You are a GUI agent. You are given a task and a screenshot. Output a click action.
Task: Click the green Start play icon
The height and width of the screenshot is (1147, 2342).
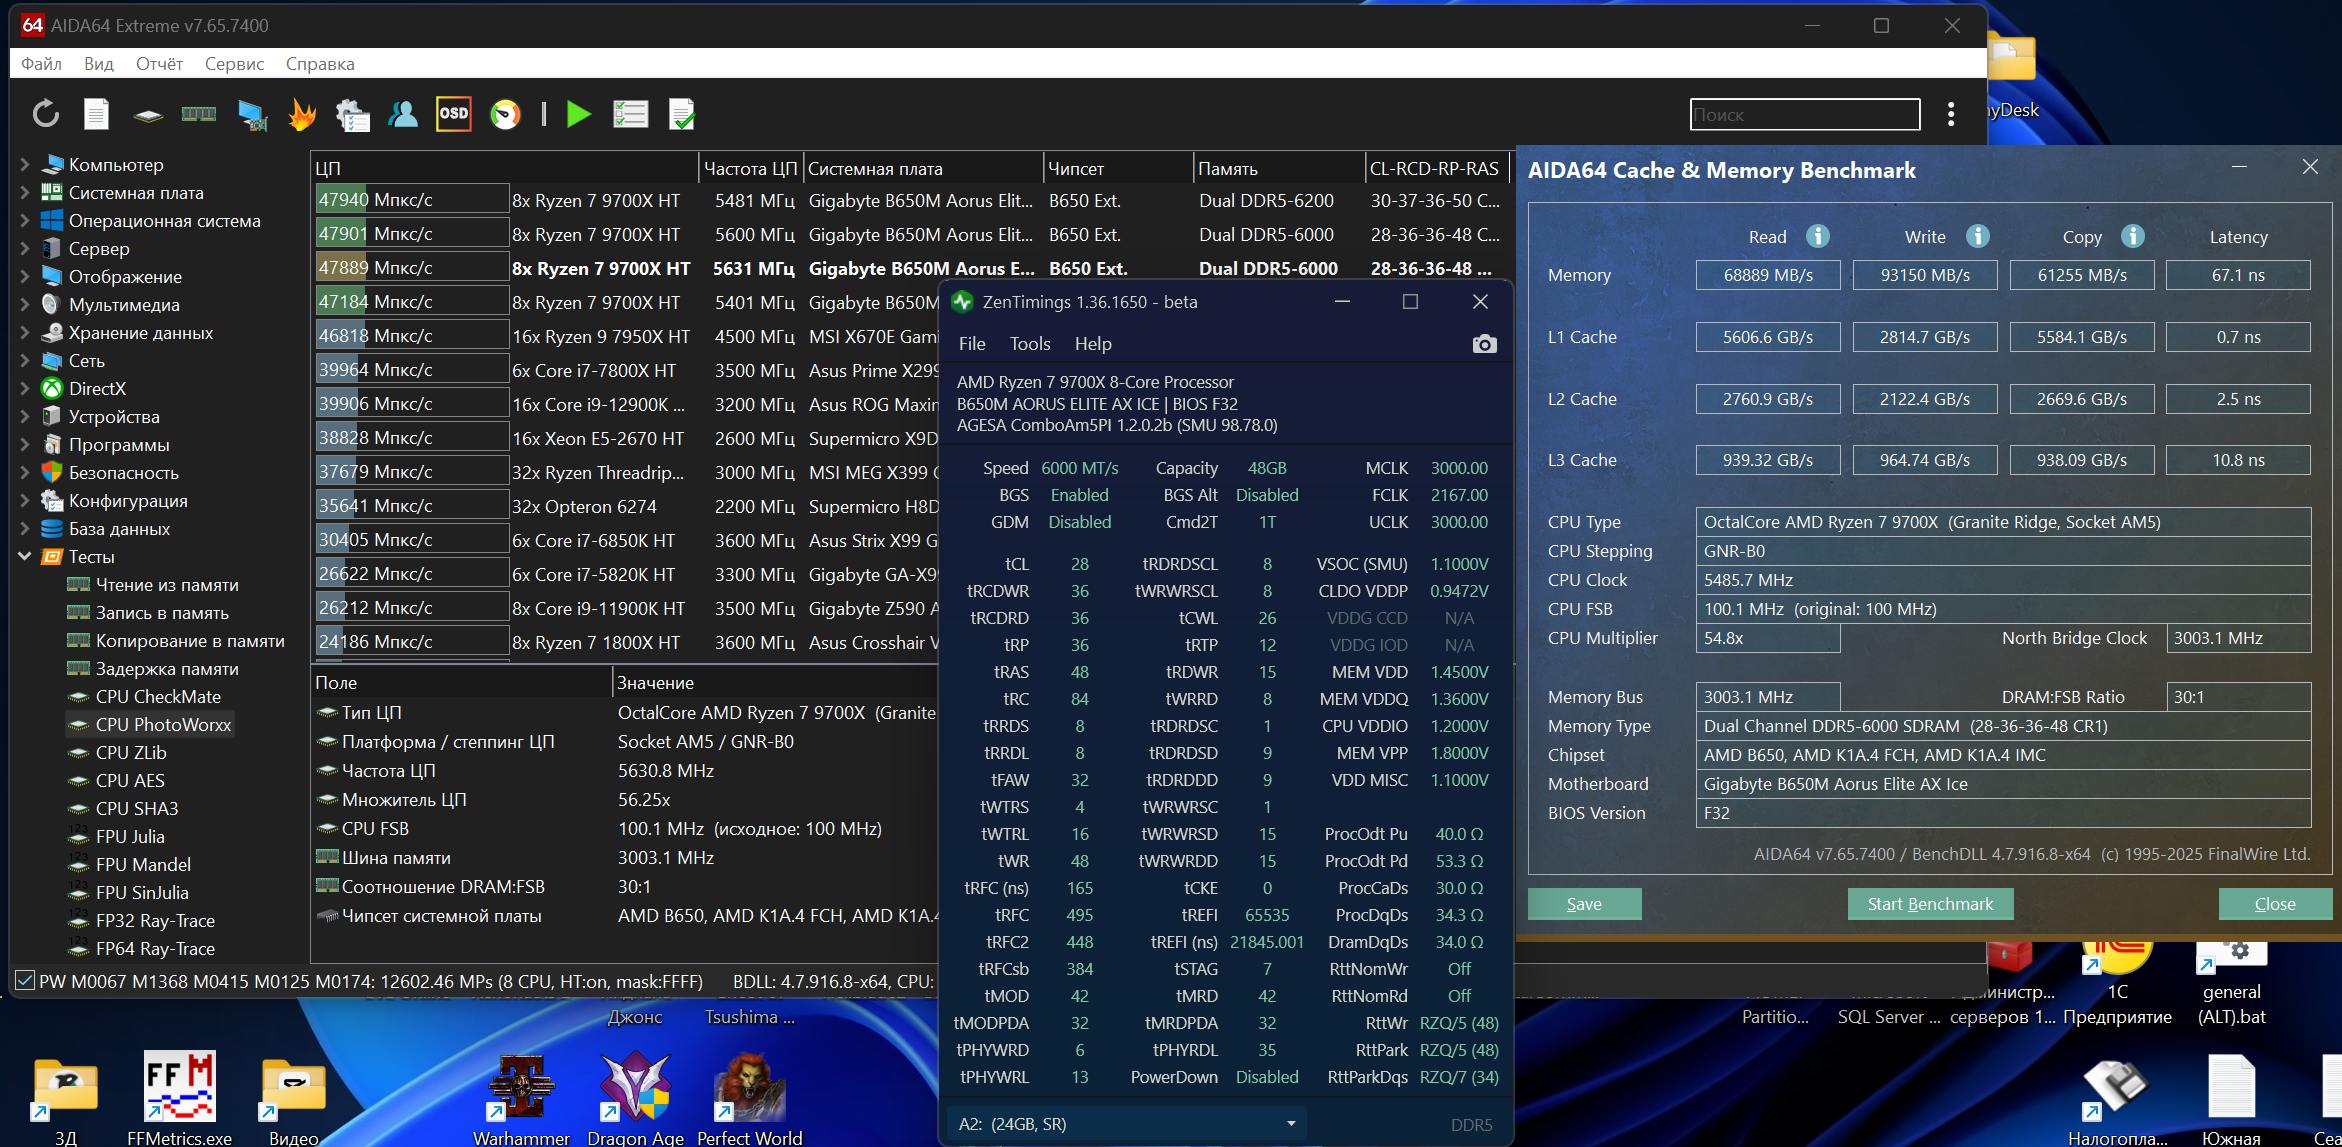coord(578,114)
